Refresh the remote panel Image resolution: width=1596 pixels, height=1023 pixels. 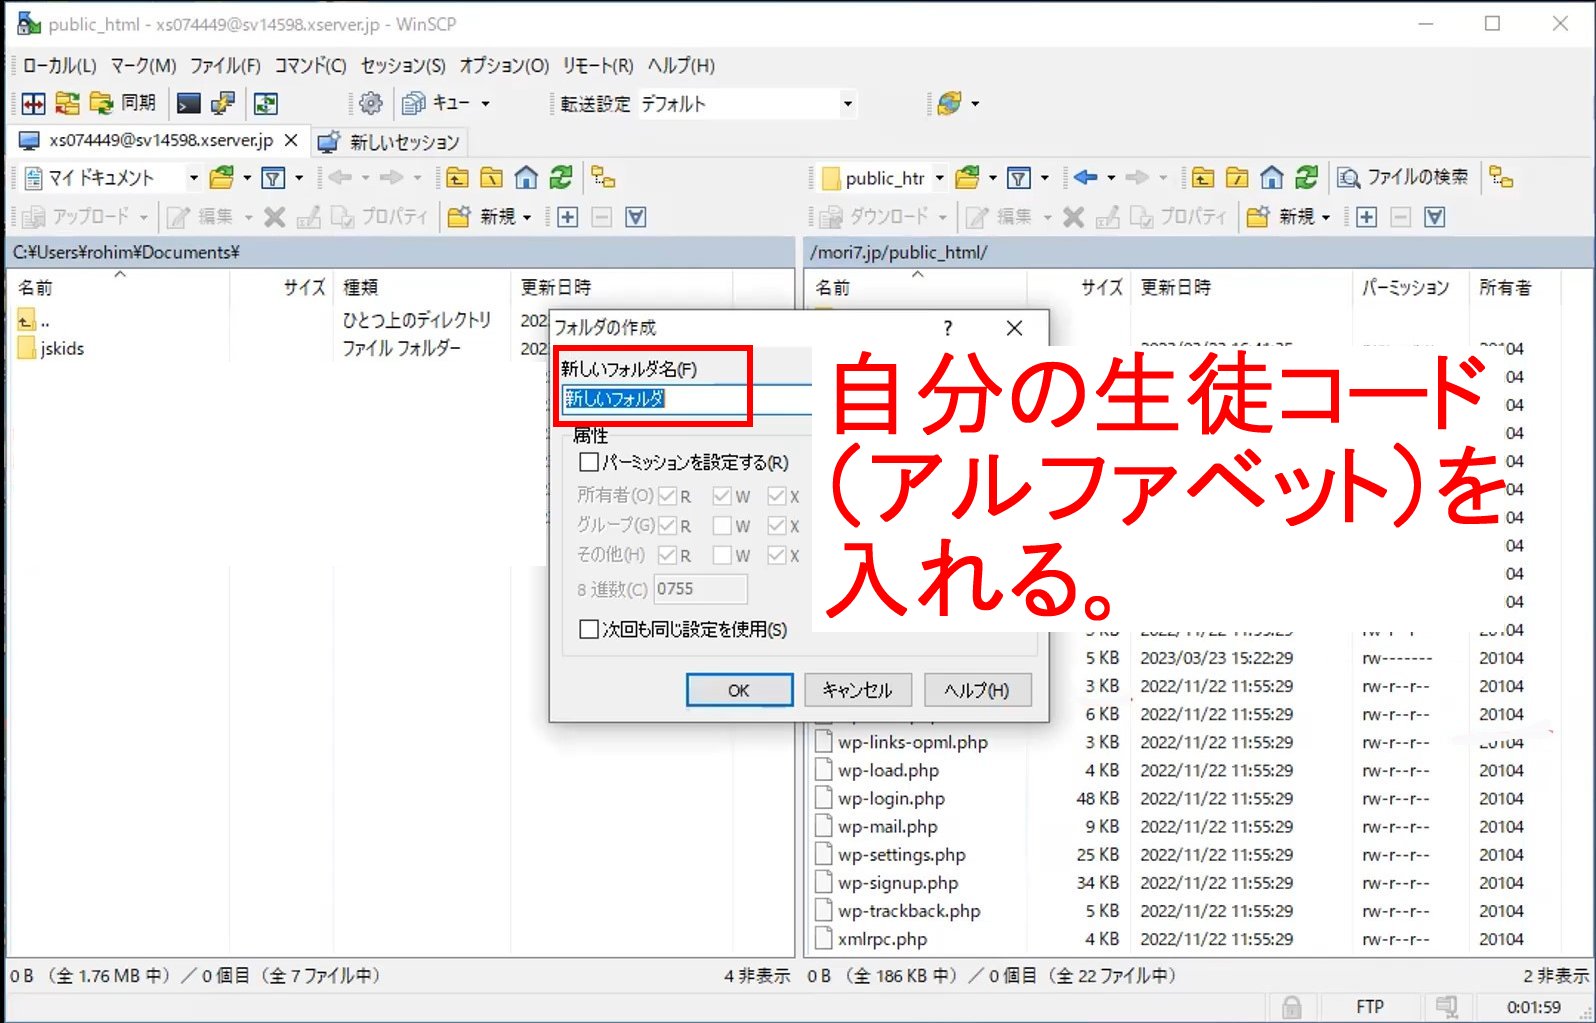click(x=1306, y=178)
